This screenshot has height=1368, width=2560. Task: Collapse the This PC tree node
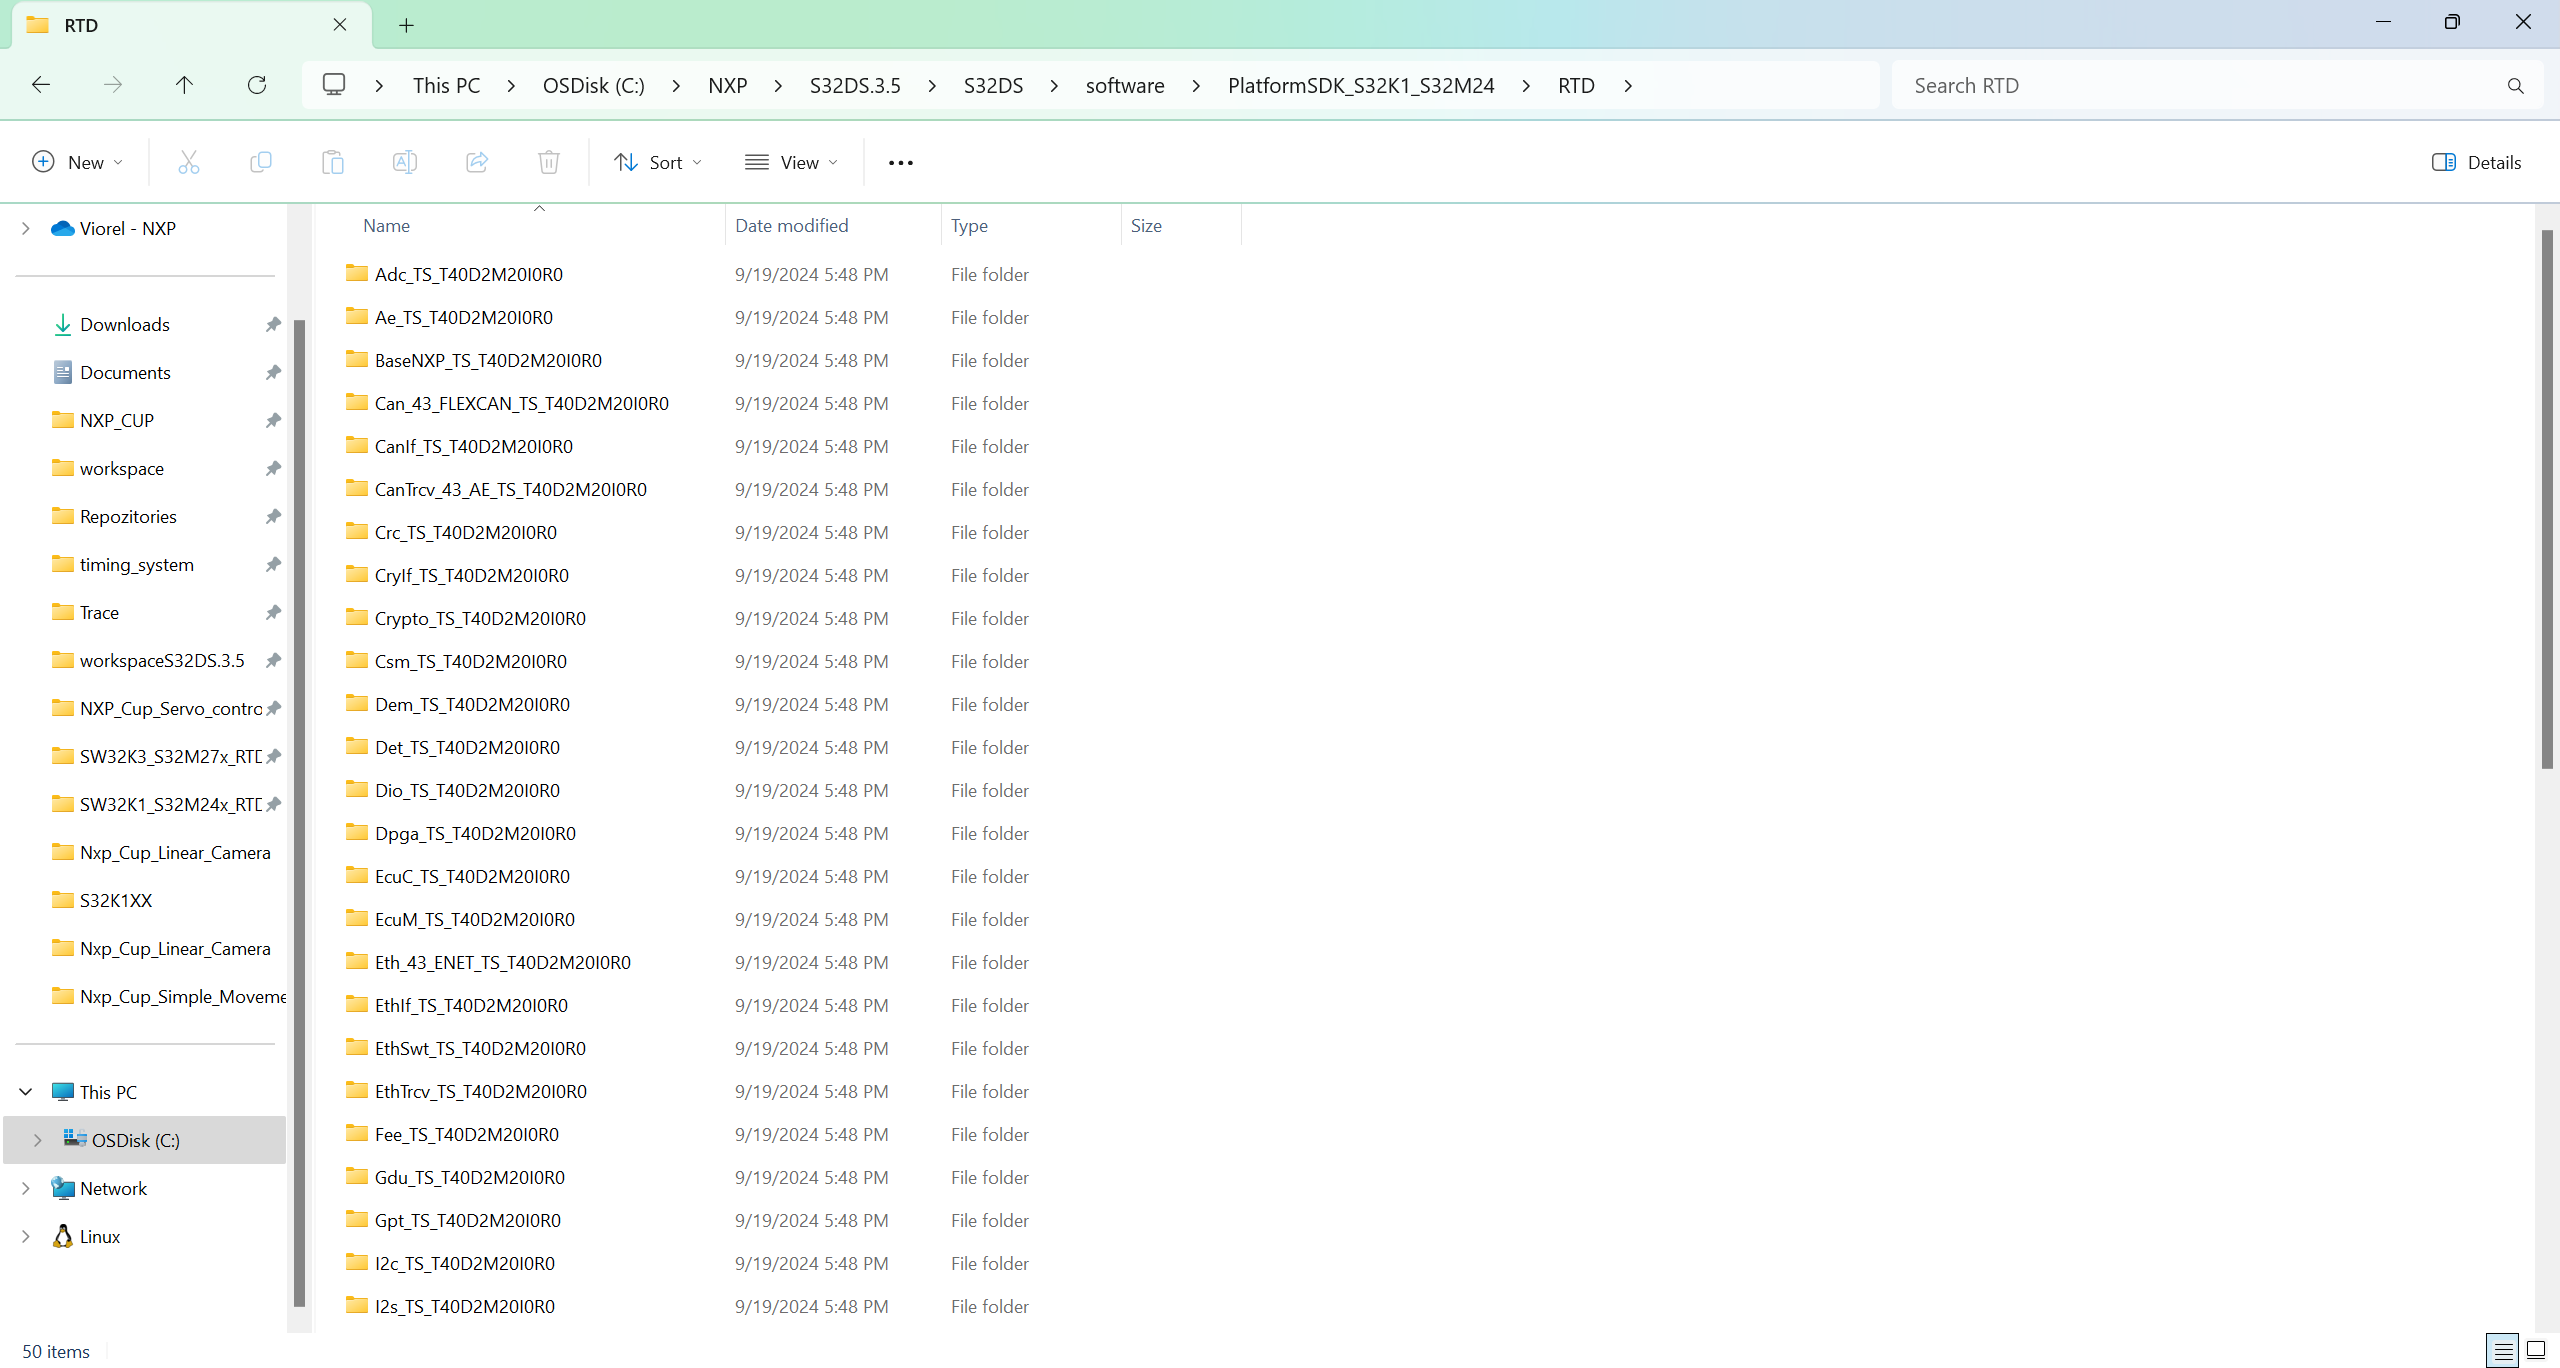point(26,1092)
